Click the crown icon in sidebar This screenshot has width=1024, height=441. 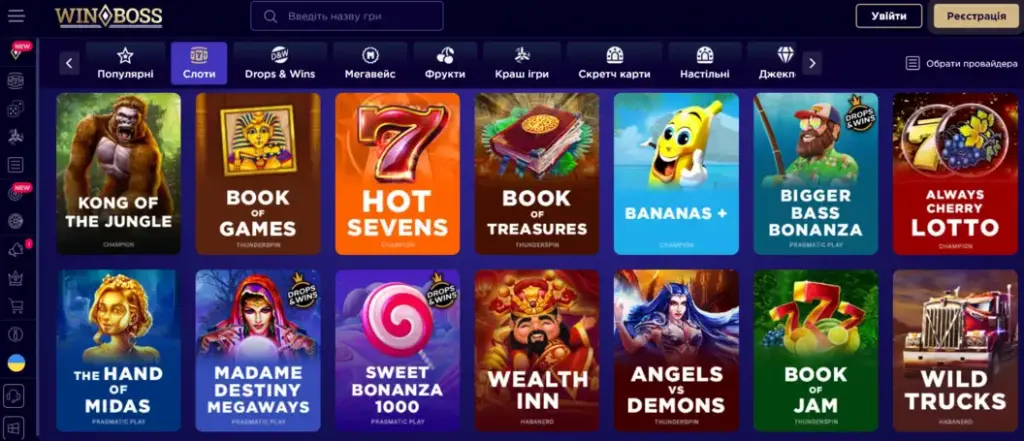(x=16, y=278)
